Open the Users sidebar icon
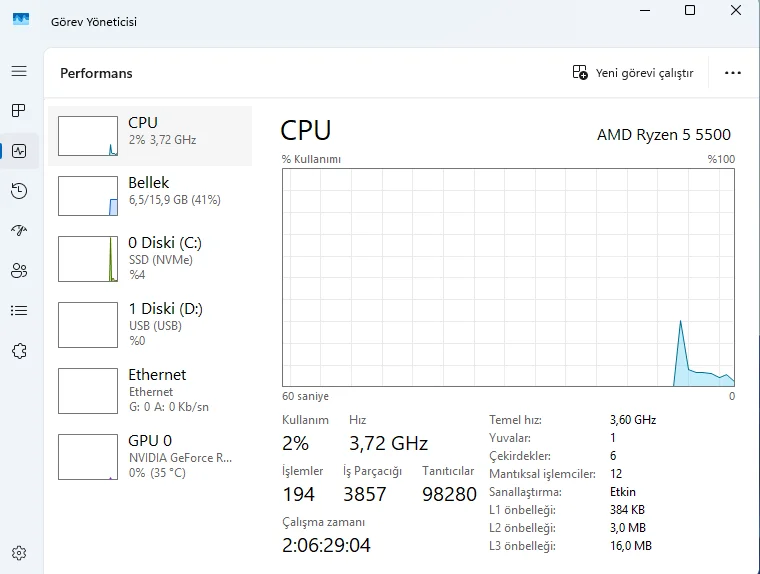This screenshot has height=574, width=760. [19, 270]
